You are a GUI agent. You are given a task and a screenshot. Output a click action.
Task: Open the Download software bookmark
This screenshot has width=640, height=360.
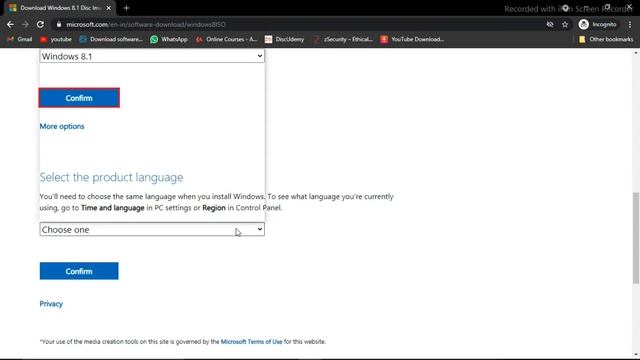(111, 39)
